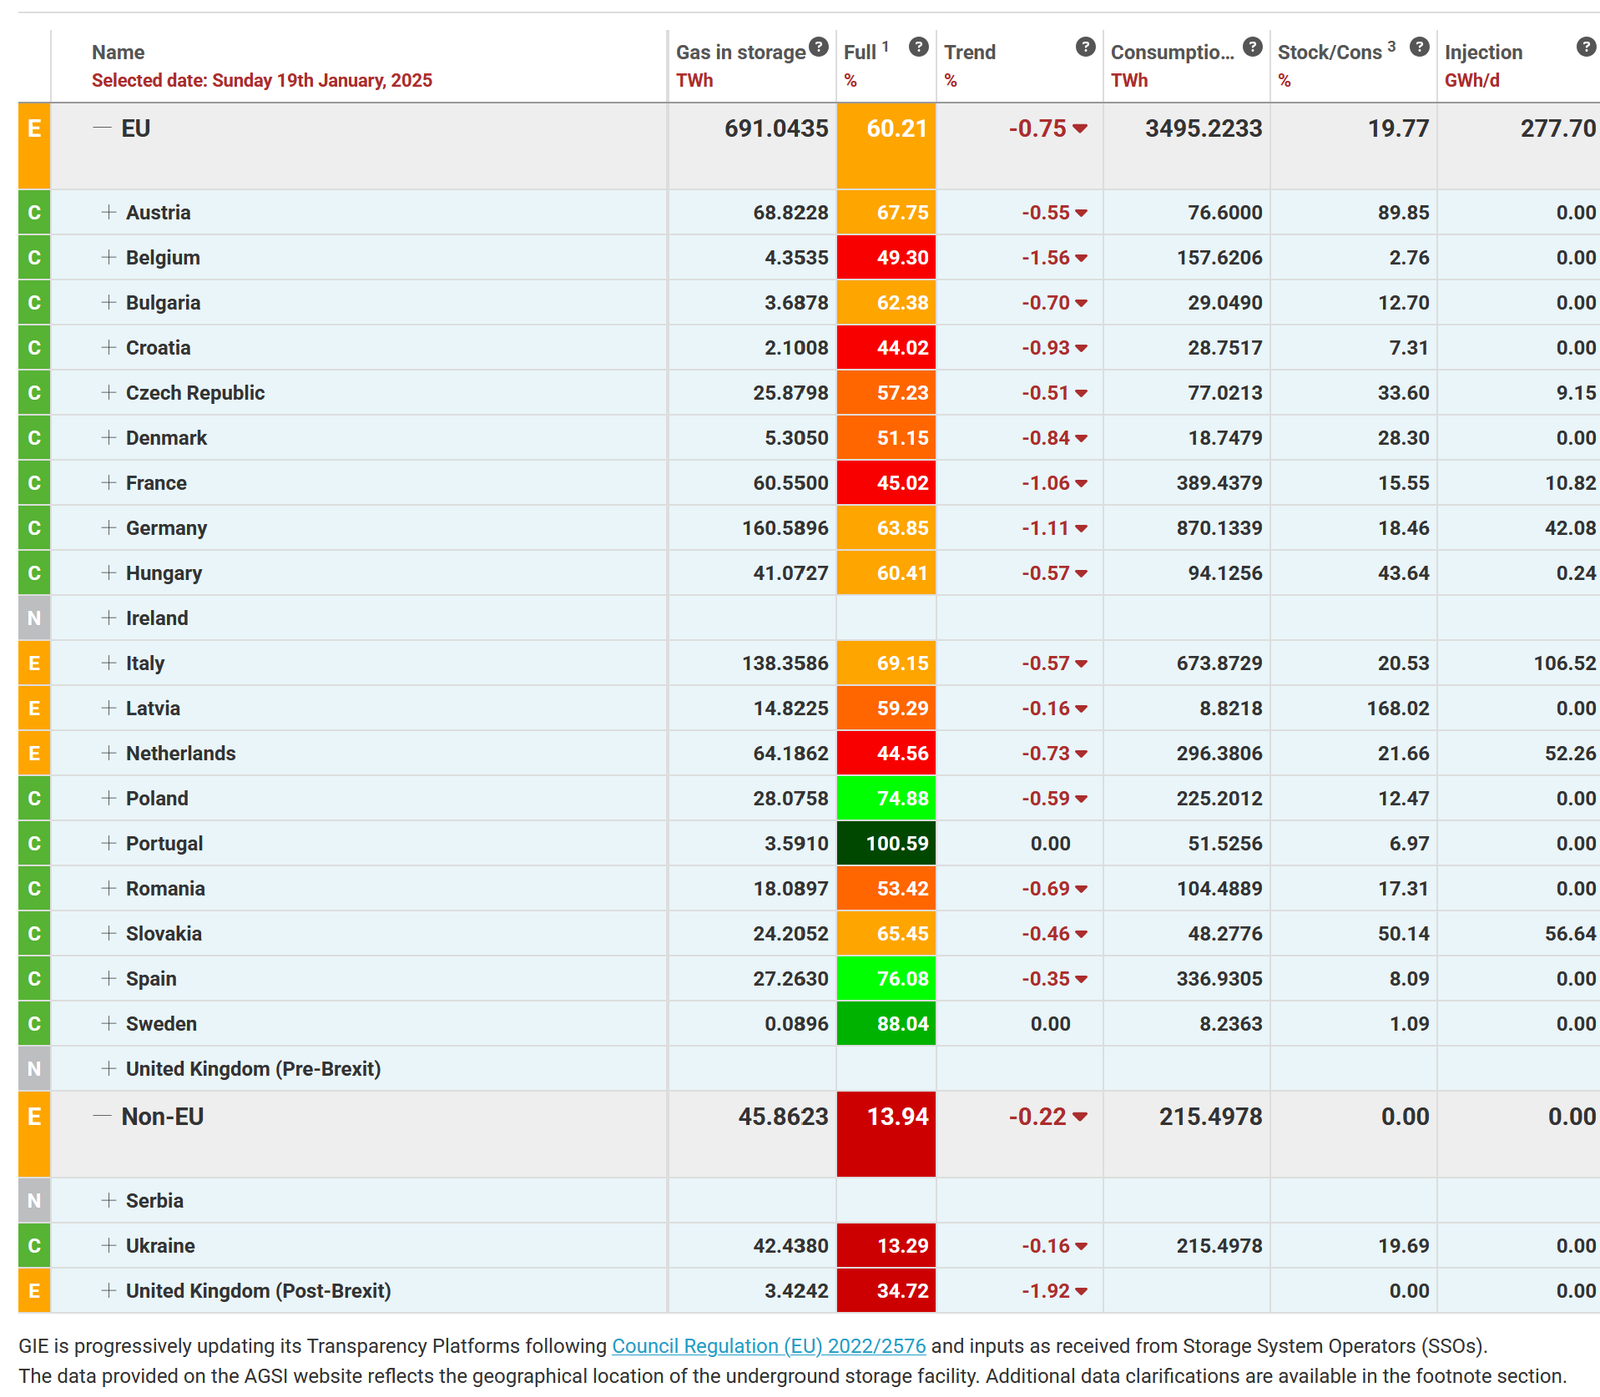Click green C status badge for Austria
1600x1397 pixels.
click(34, 213)
